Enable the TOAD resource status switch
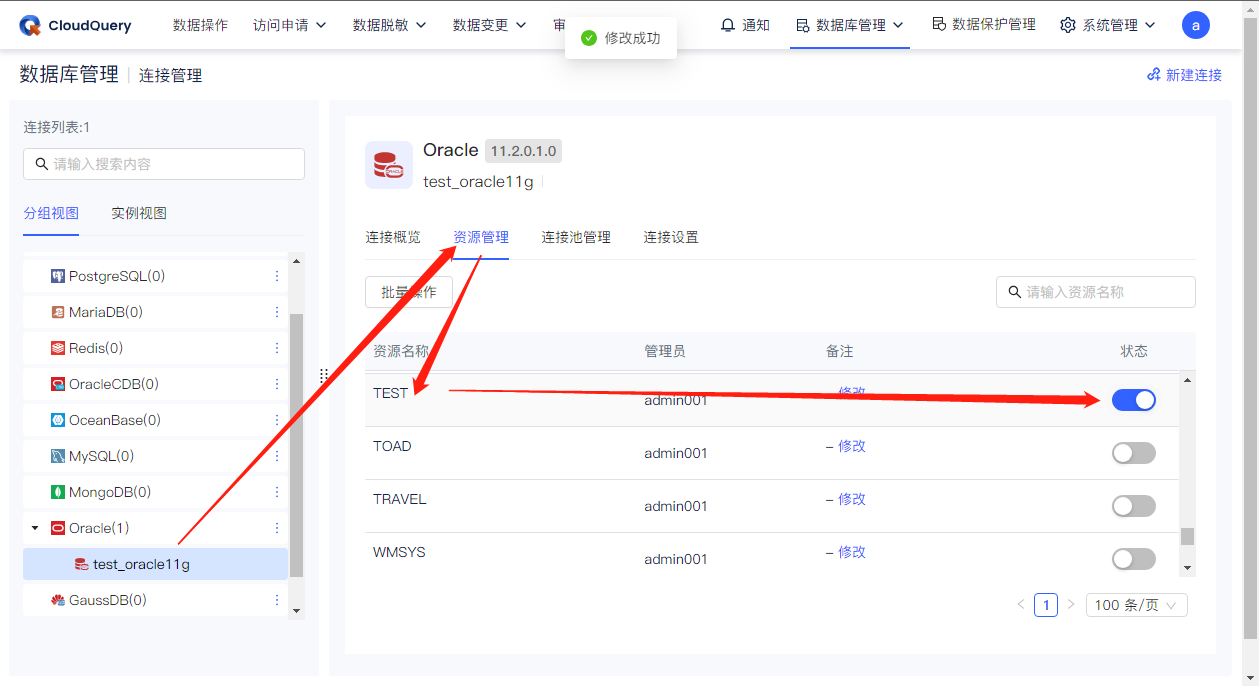Viewport: 1259px width, 686px height. pos(1134,453)
